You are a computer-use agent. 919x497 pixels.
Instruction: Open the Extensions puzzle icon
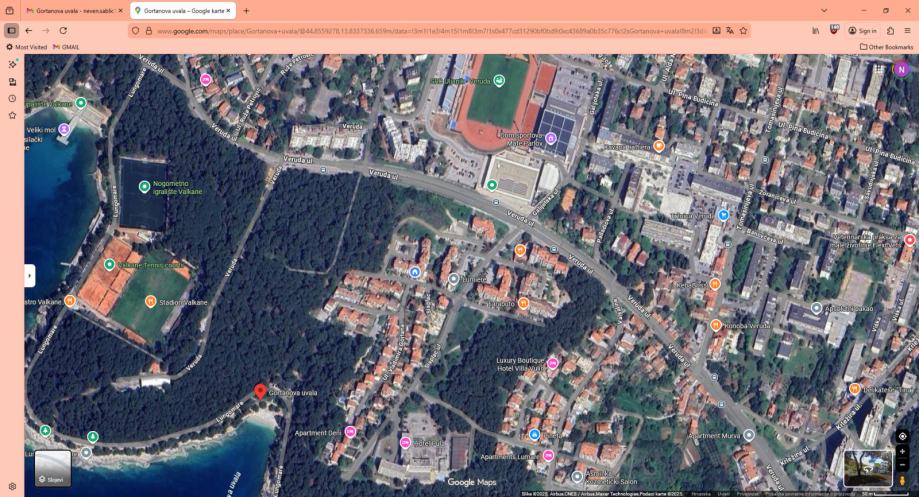tap(890, 30)
